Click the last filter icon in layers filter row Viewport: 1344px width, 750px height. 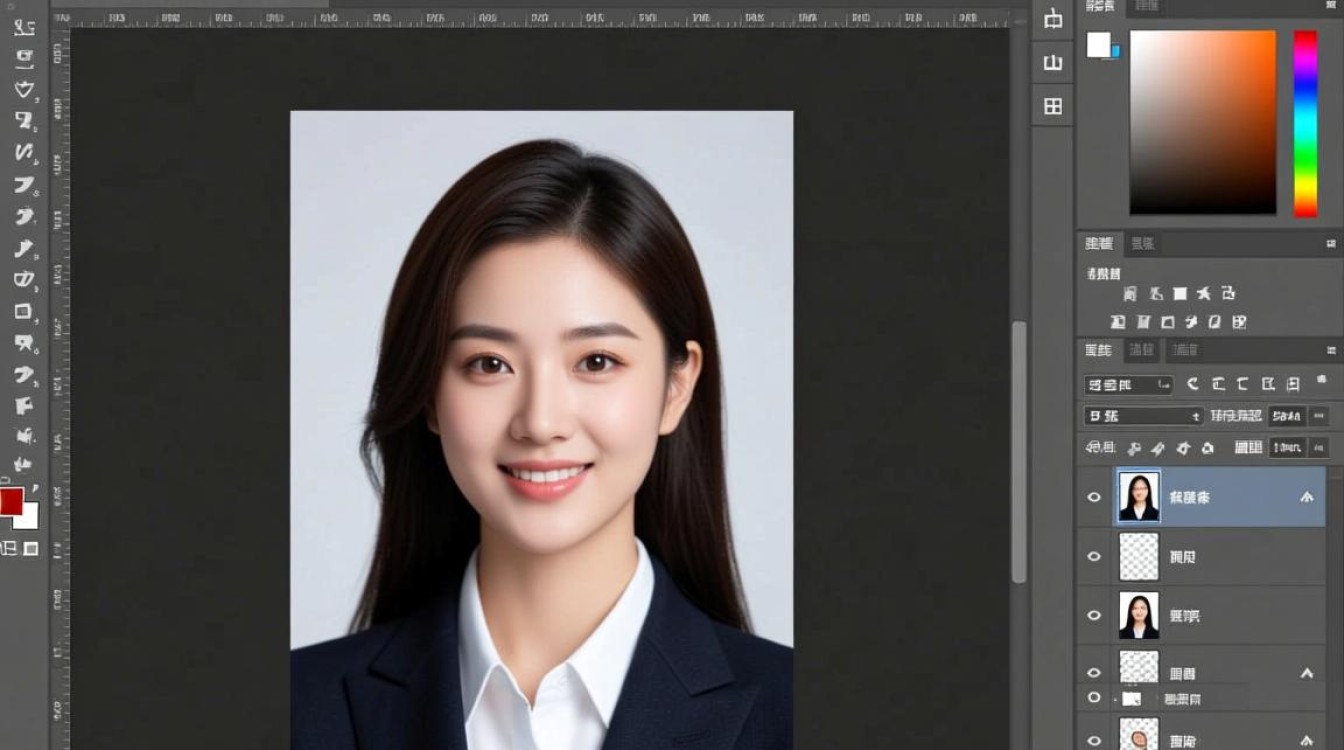pyautogui.click(x=1293, y=384)
